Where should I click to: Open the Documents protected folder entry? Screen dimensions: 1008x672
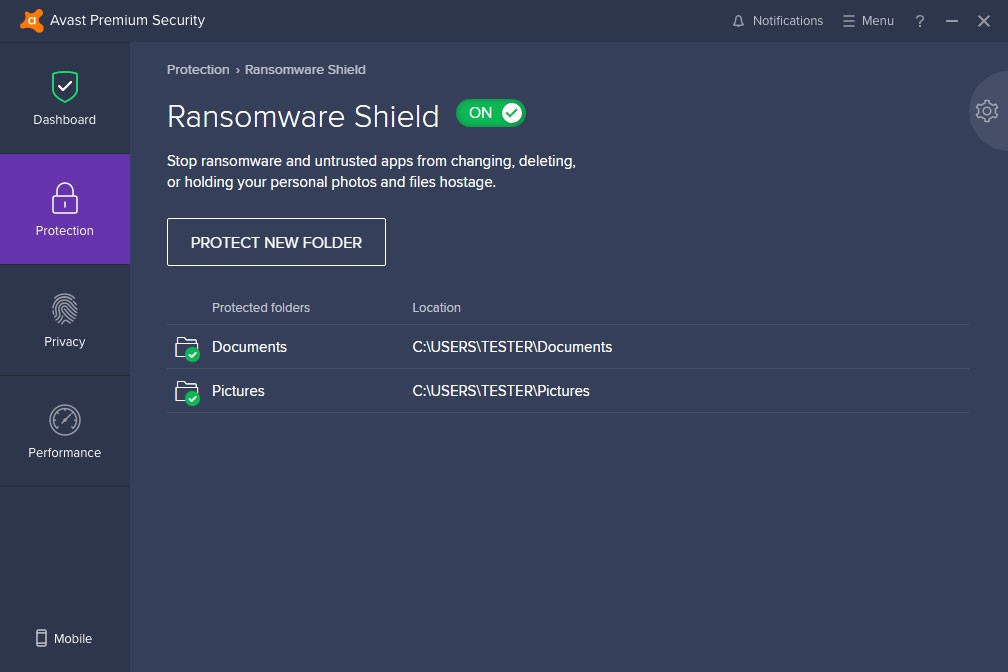(x=249, y=347)
